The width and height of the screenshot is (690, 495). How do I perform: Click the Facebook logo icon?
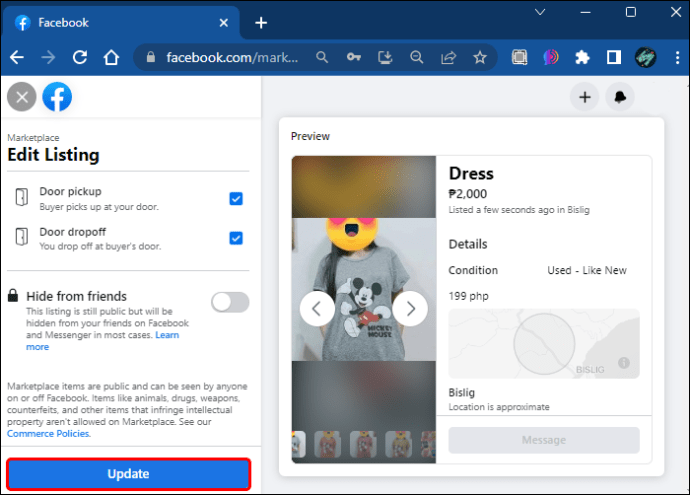point(57,97)
